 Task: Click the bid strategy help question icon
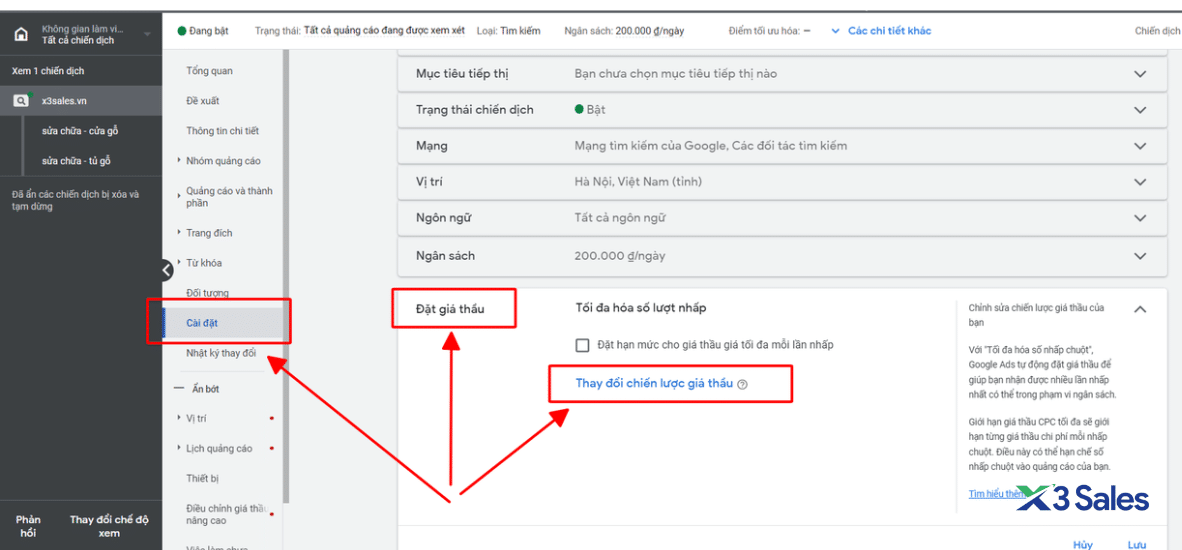click(743, 384)
